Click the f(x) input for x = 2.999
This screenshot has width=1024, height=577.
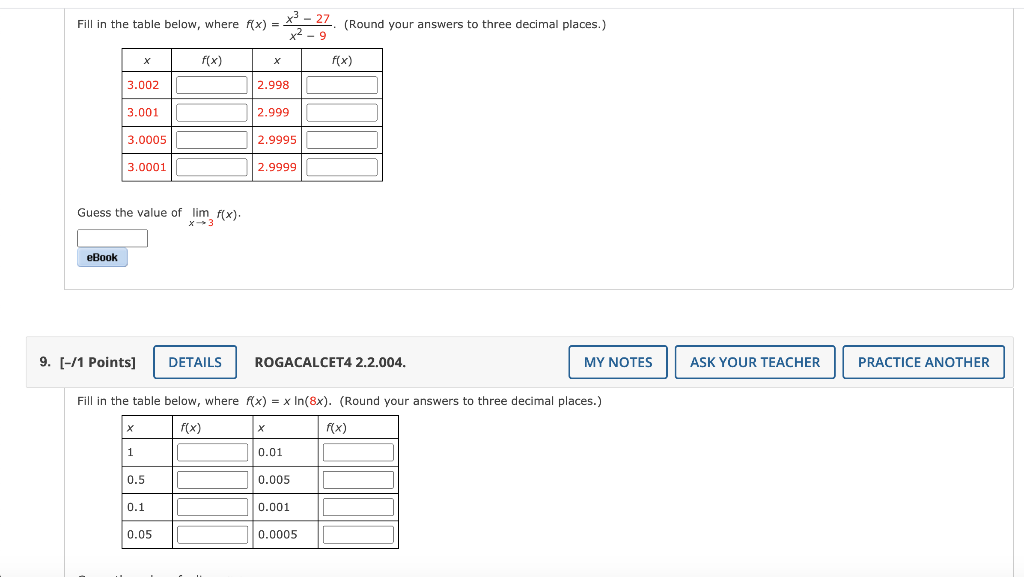click(x=342, y=112)
